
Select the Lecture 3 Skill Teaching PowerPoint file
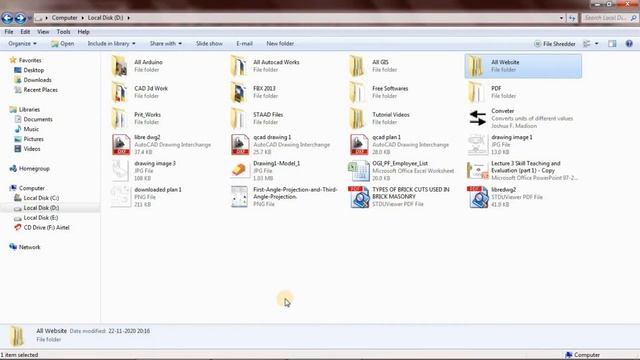point(524,171)
